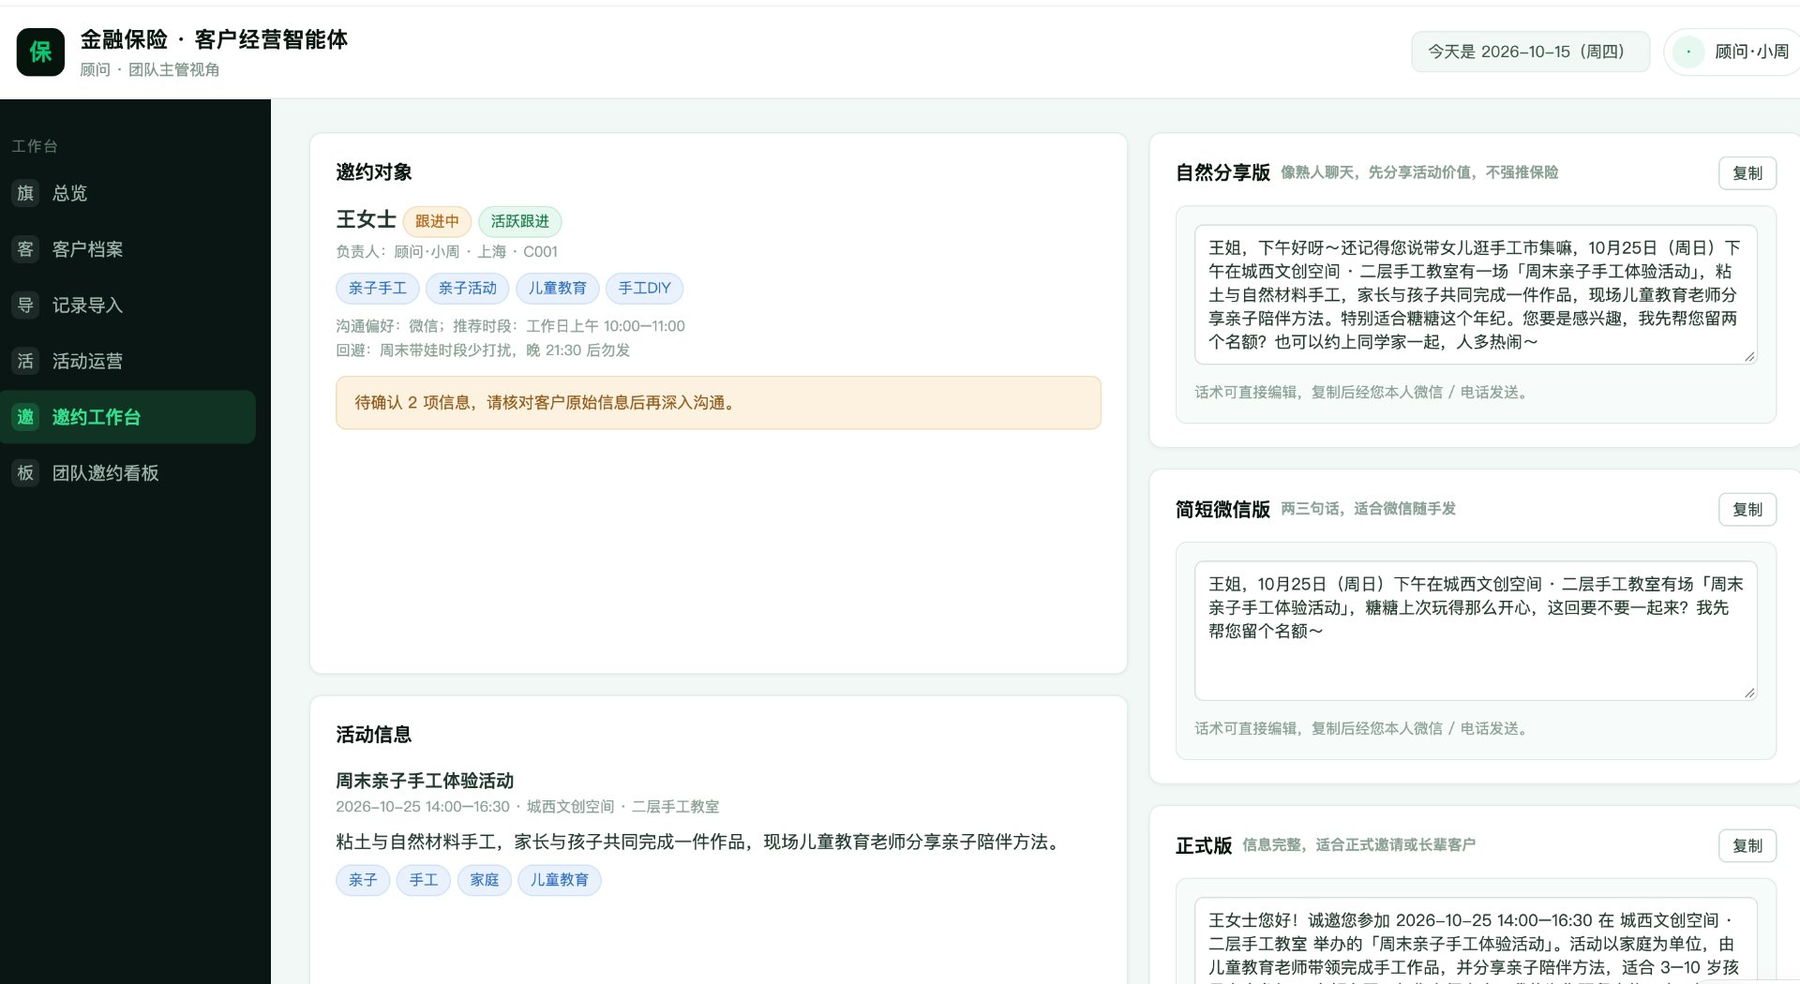
Task: Select 邀约工作台 sidebar entry
Action: [128, 417]
